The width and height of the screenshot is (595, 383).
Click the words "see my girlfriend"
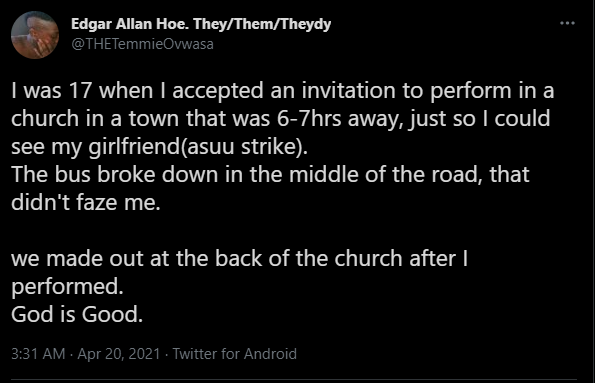coord(95,147)
